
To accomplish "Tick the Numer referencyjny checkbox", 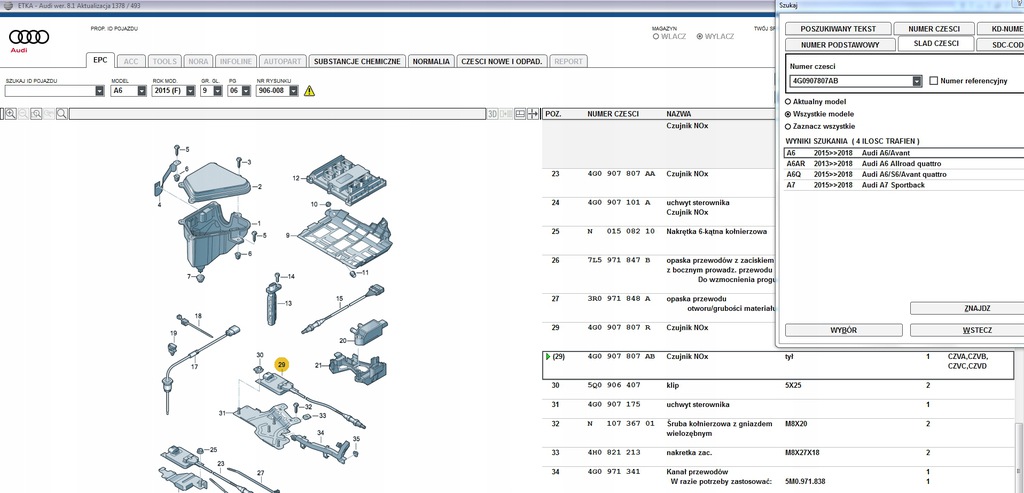I will tap(933, 81).
